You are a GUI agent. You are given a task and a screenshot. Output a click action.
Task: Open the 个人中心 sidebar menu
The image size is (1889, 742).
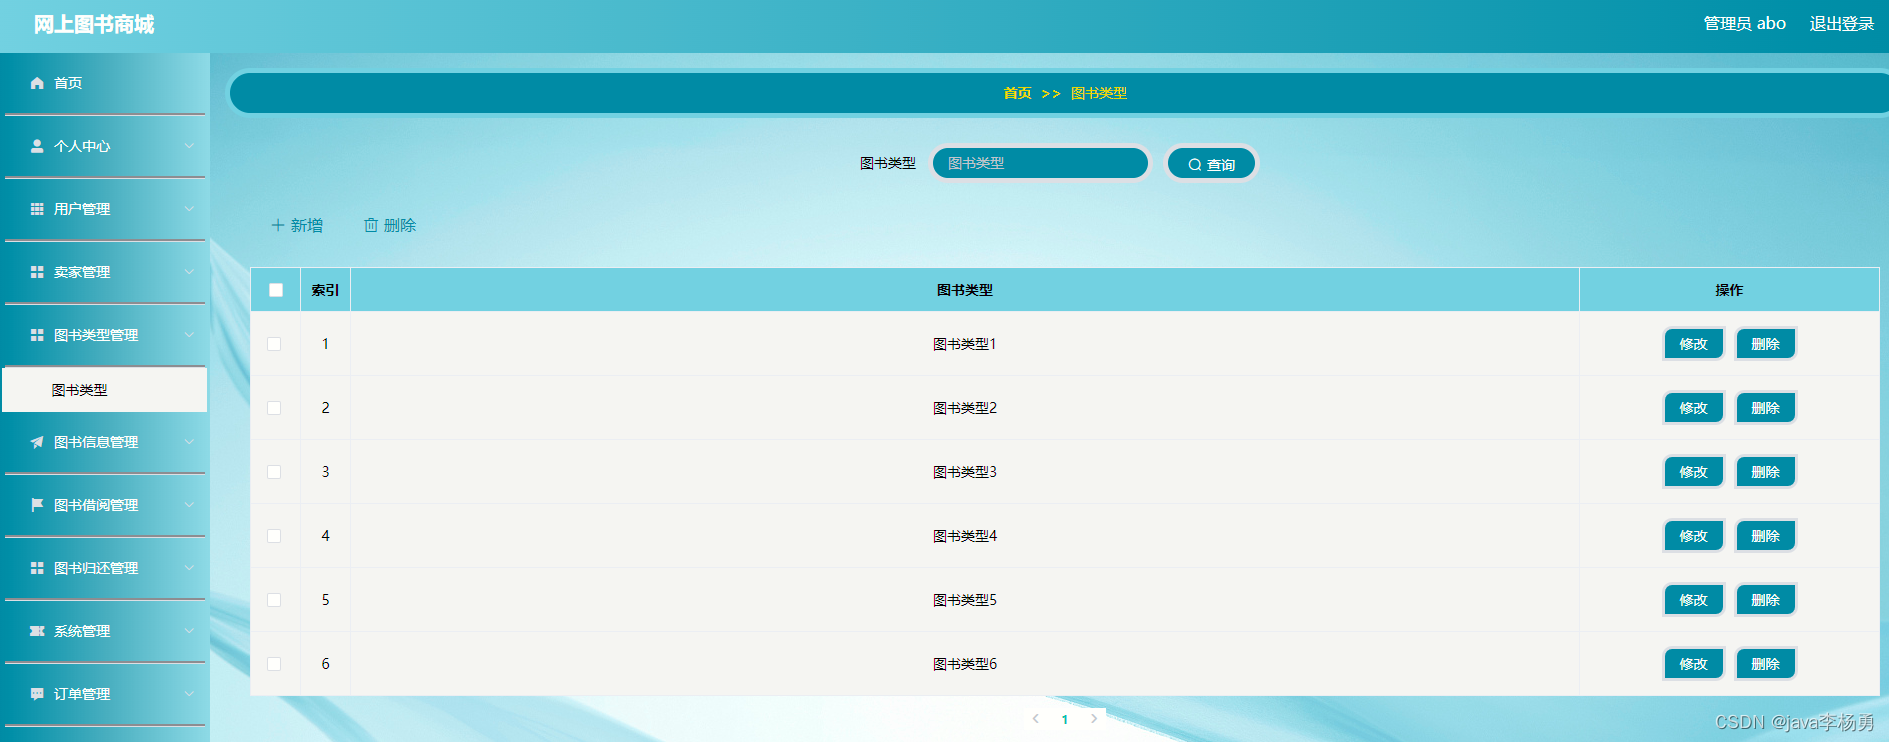point(105,146)
